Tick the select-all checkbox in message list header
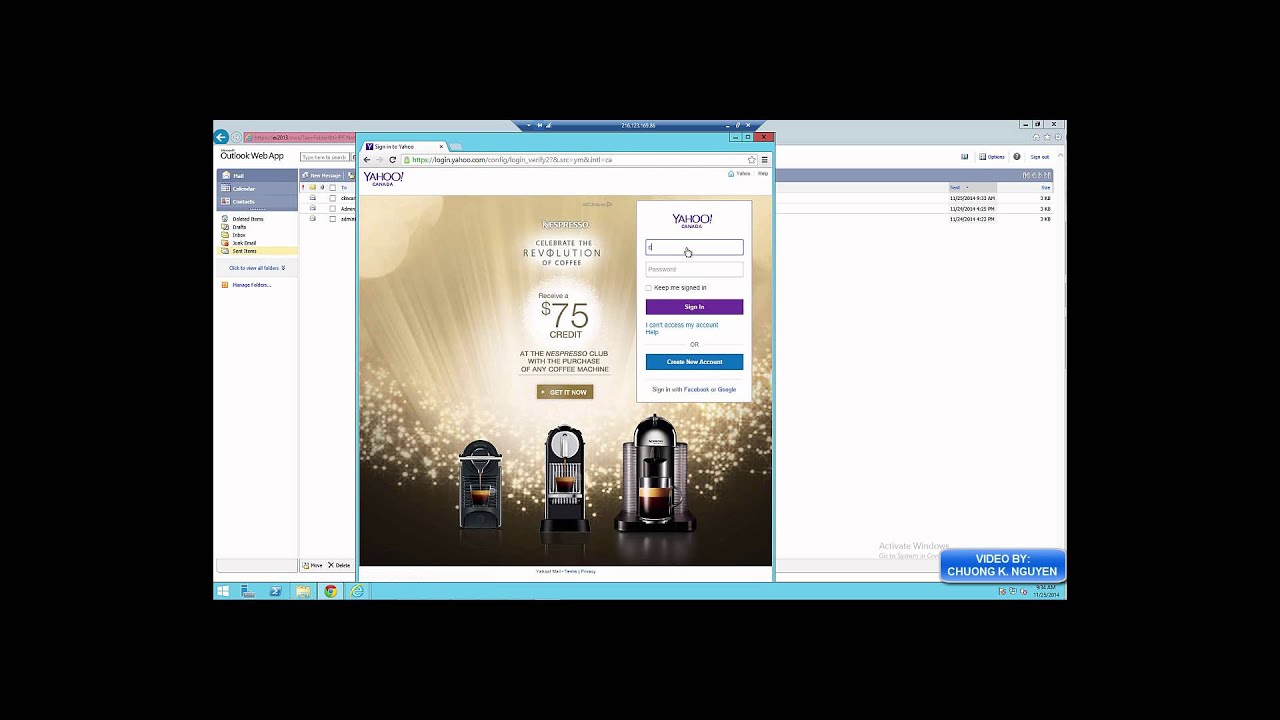Screen dimensions: 1280x720 coord(333,187)
